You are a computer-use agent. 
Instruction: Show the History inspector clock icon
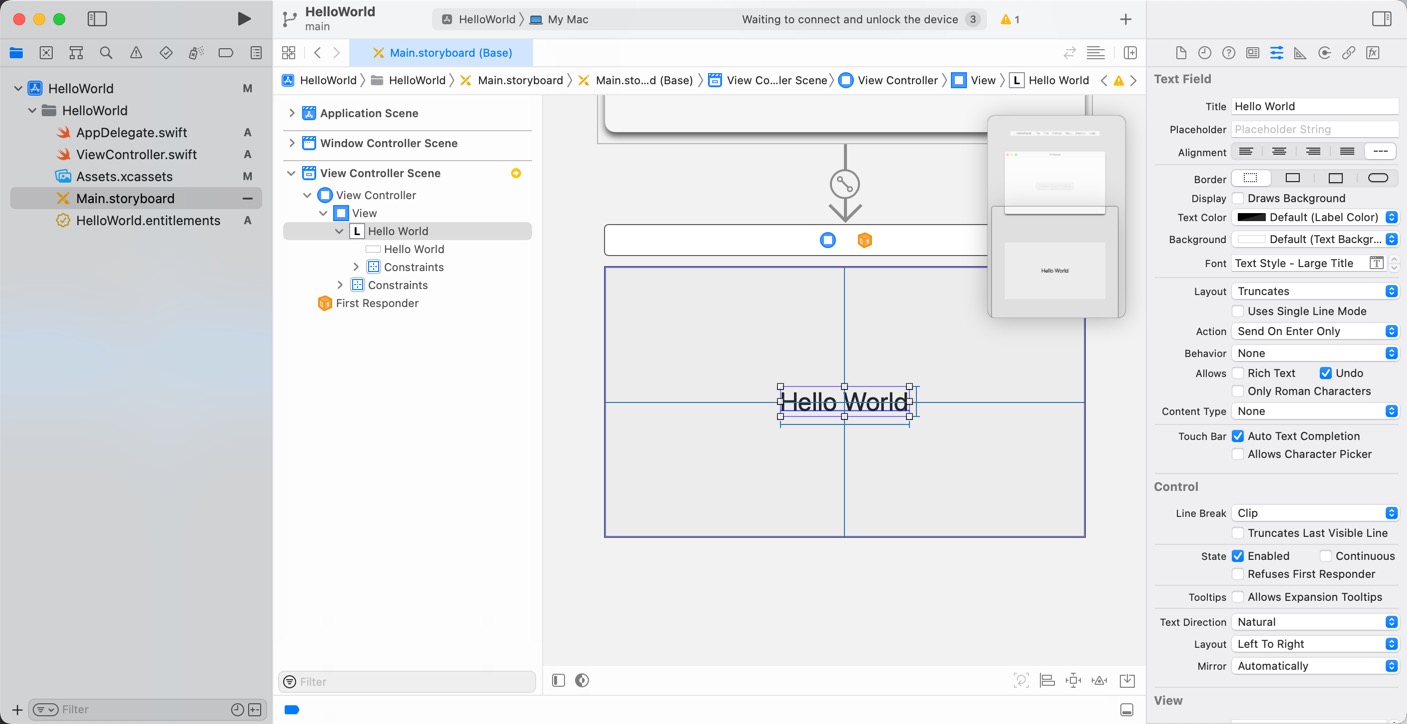tap(1205, 53)
